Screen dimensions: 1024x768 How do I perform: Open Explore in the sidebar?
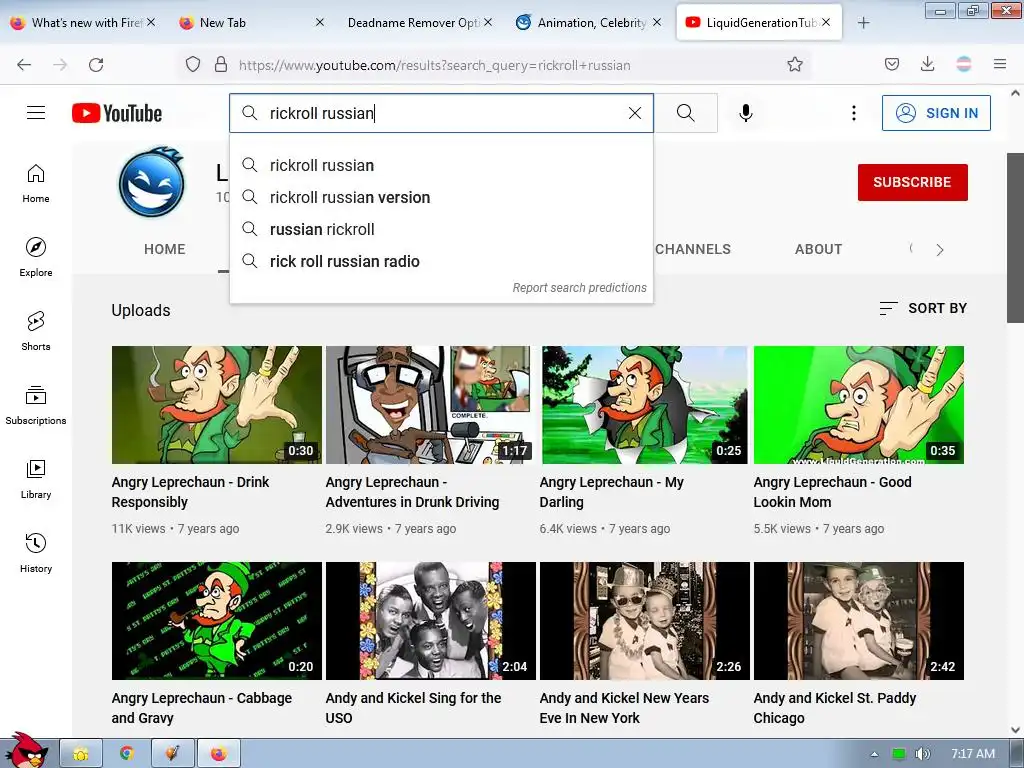tap(36, 257)
